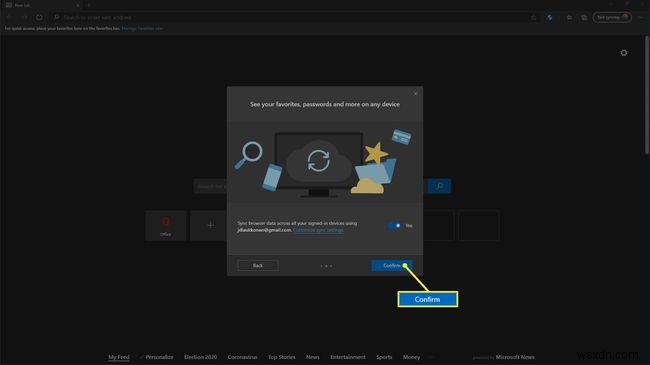Click the Not syncing profile button

point(612,17)
